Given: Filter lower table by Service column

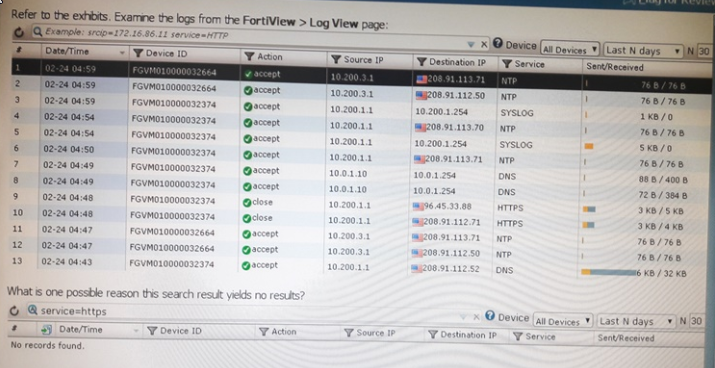Looking at the screenshot, I should pos(518,337).
